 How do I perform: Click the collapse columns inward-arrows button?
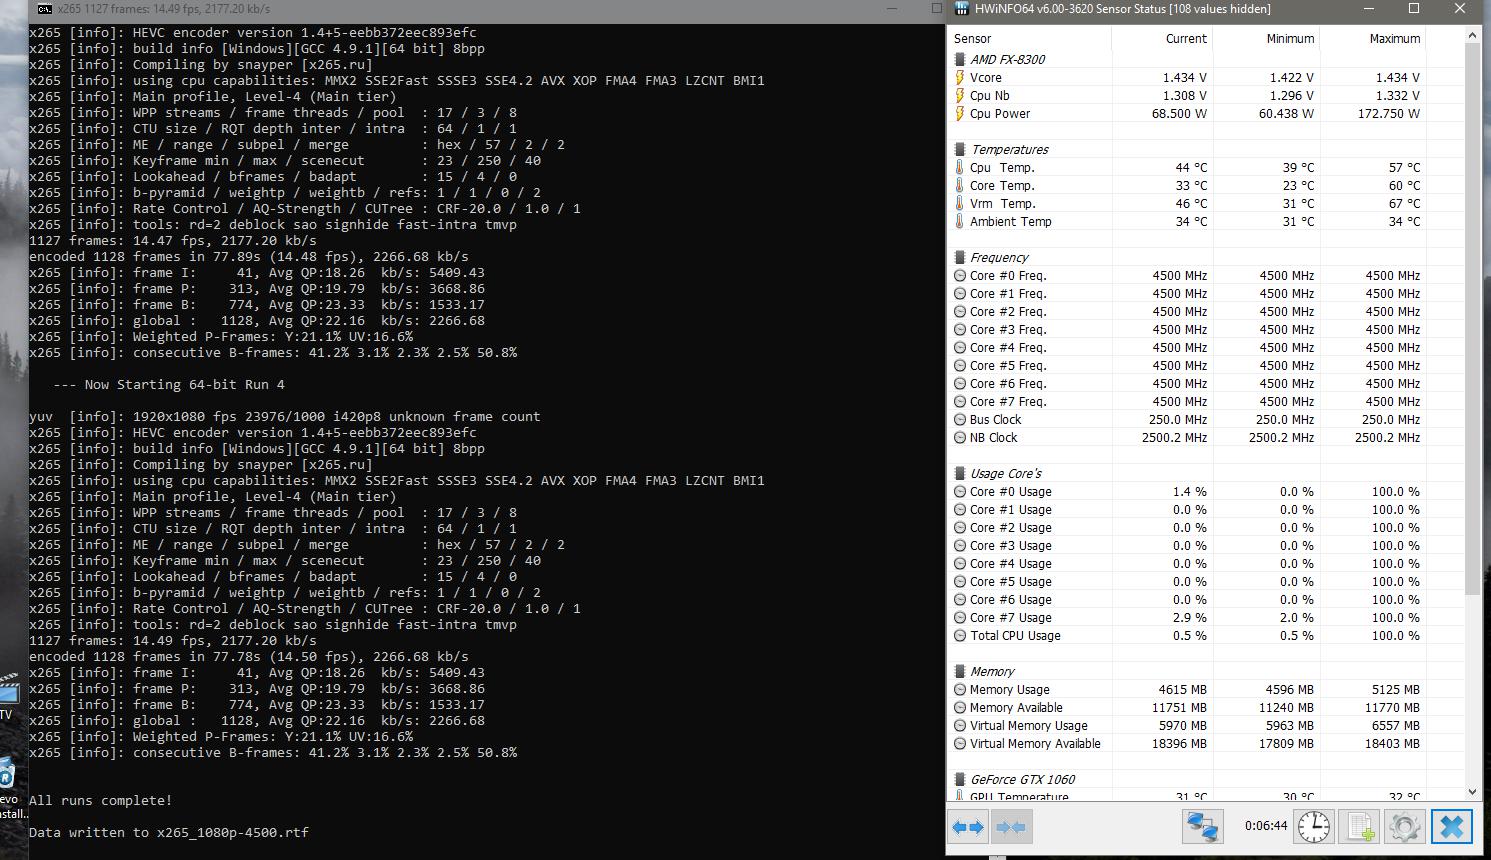pos(1011,827)
